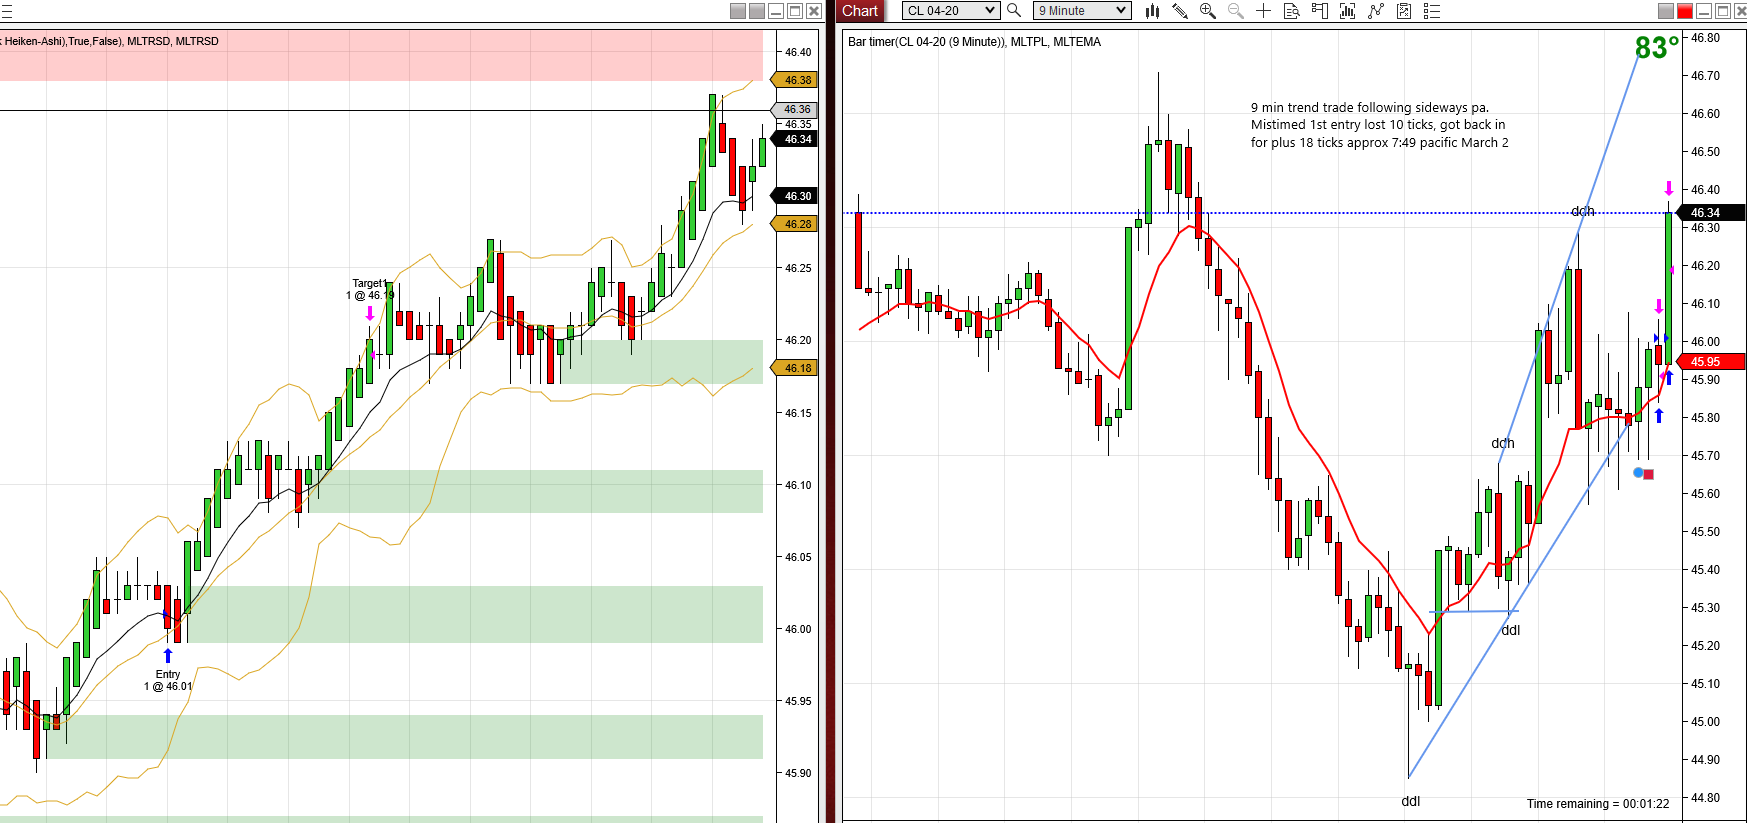This screenshot has height=823, width=1747.
Task: Click the zoom in magnifier
Action: pos(1208,10)
